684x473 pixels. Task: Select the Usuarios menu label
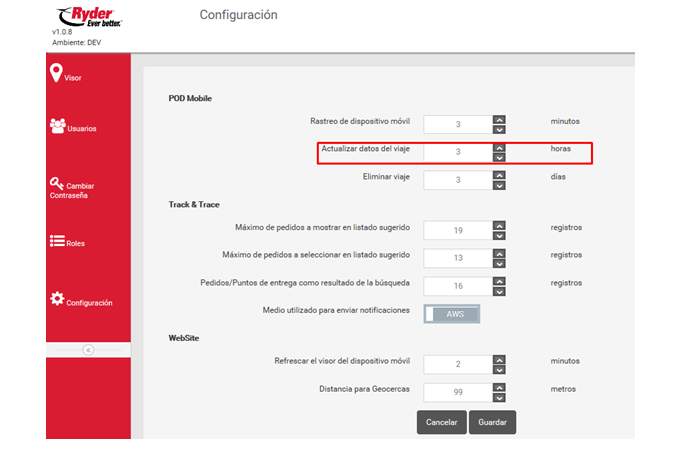click(82, 129)
